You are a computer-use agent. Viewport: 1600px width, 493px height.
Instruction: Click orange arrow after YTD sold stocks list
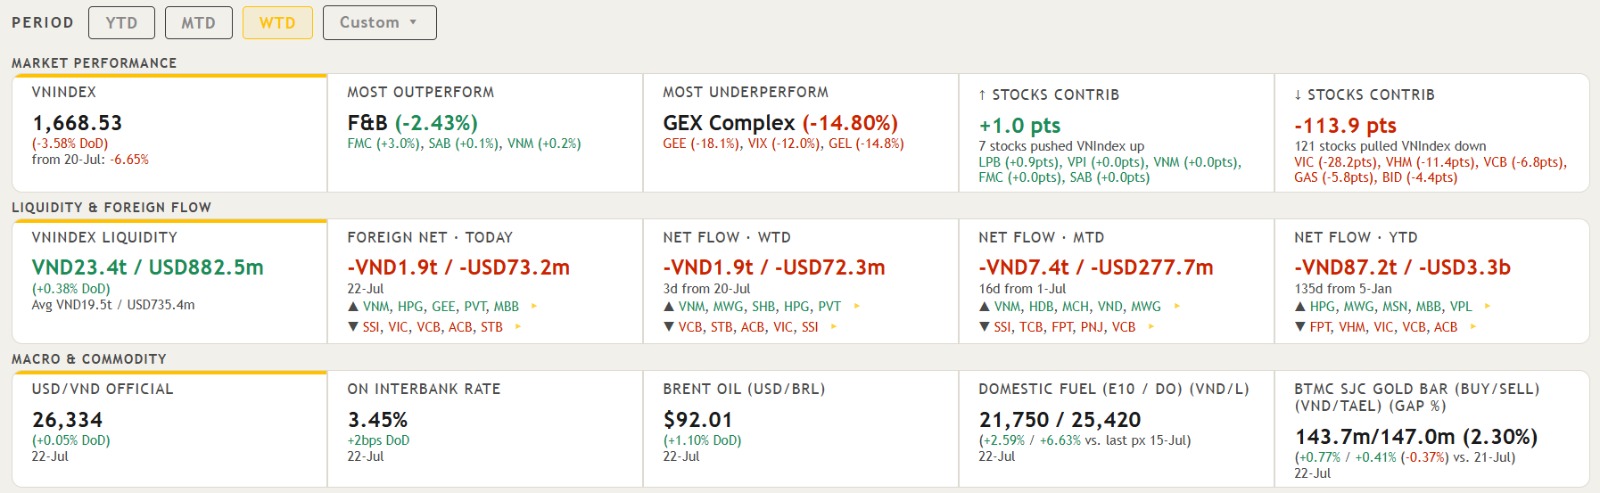coord(1473,327)
